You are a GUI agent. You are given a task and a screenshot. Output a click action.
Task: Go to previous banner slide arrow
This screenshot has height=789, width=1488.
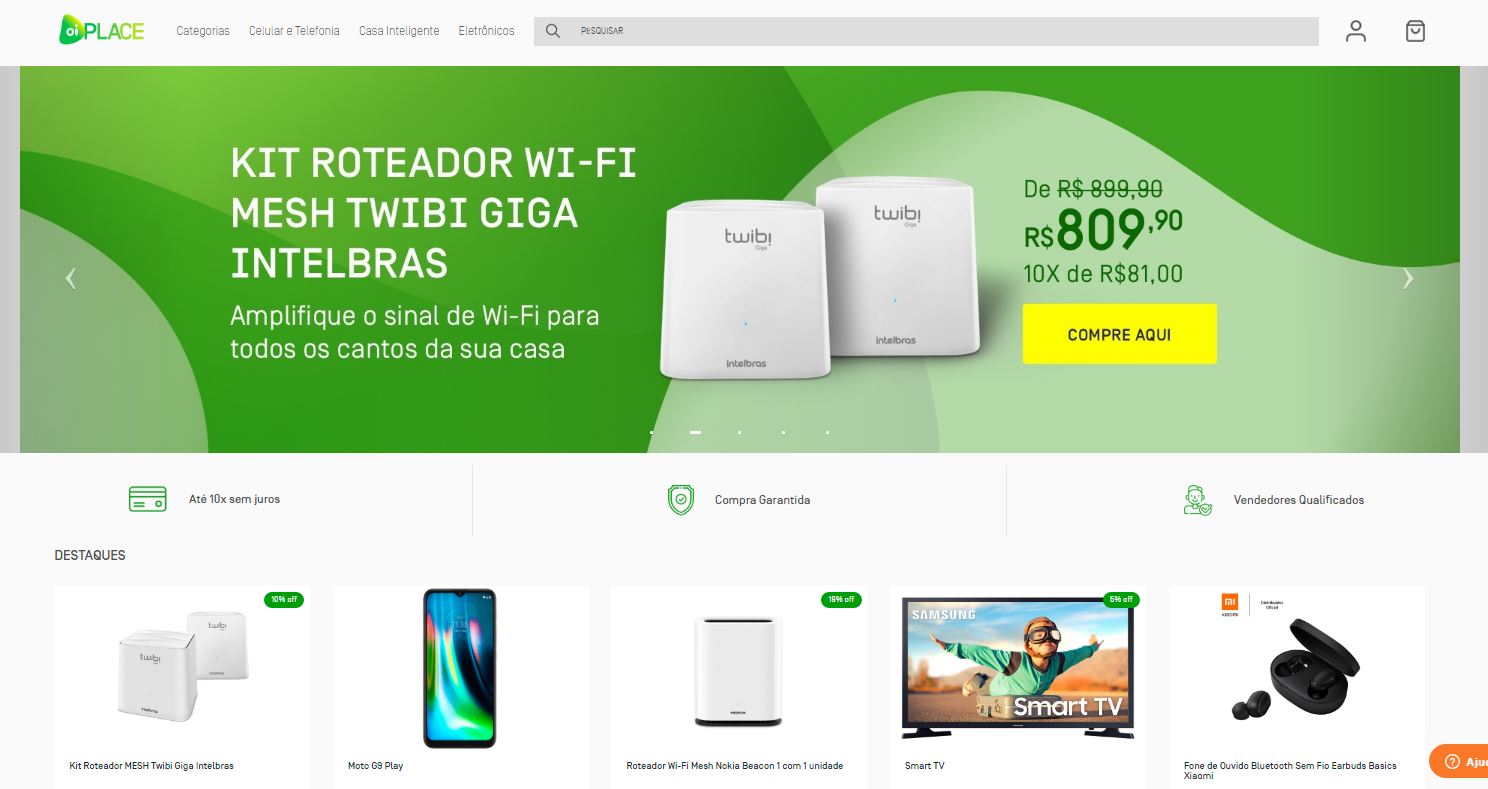click(70, 279)
